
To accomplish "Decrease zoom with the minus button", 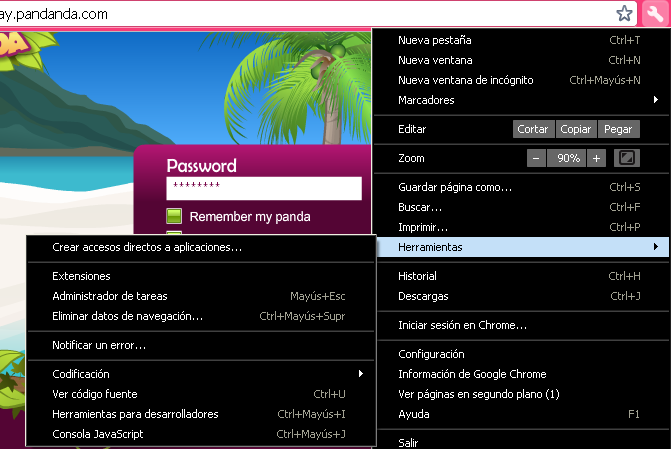I will (536, 158).
